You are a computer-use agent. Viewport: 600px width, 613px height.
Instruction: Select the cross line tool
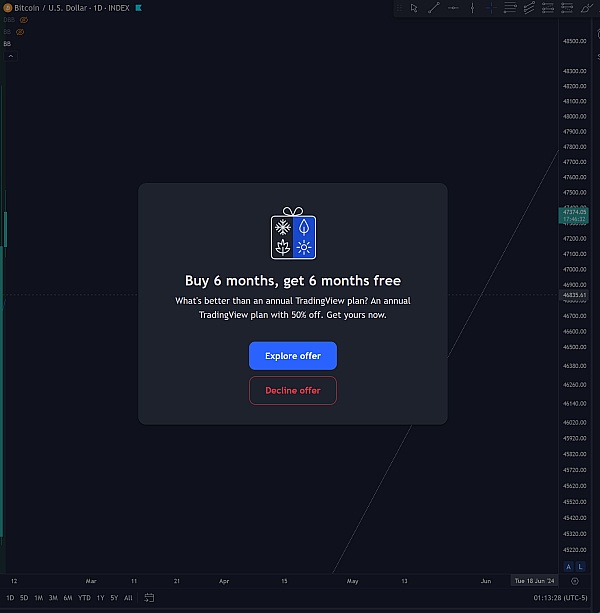[x=491, y=8]
